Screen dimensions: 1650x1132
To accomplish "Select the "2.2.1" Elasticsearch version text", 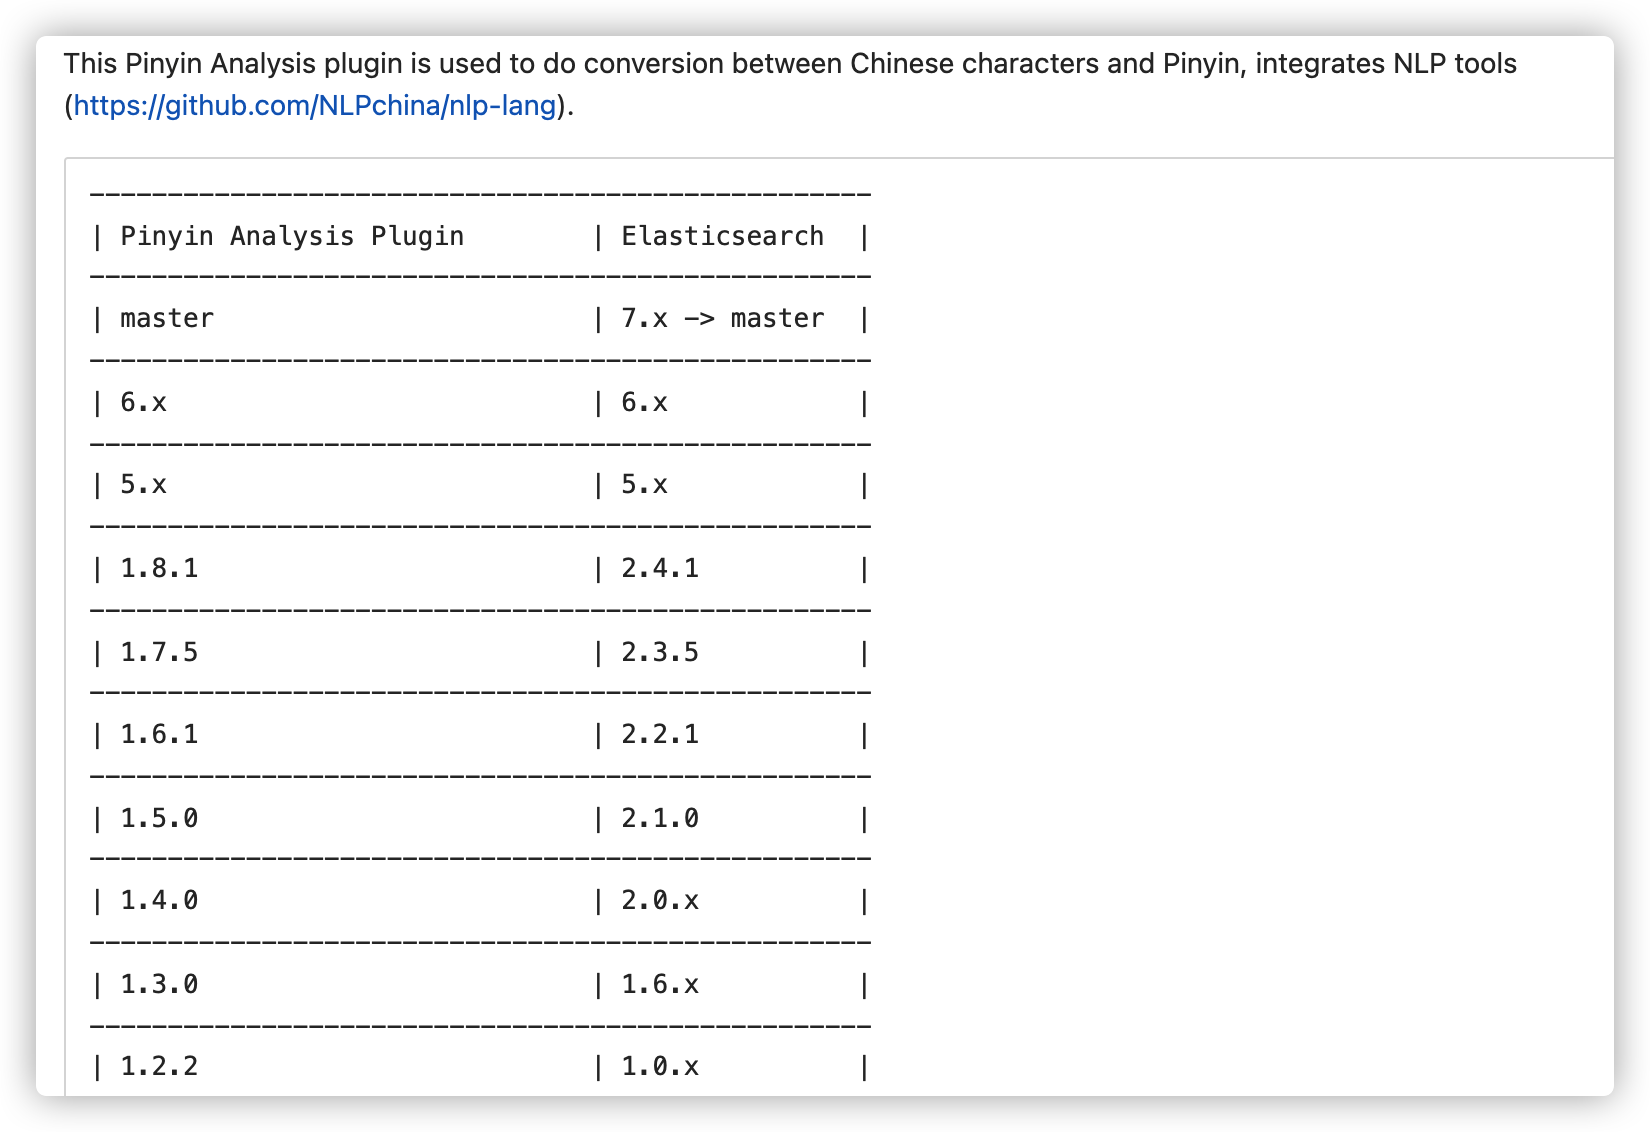I will pos(660,735).
